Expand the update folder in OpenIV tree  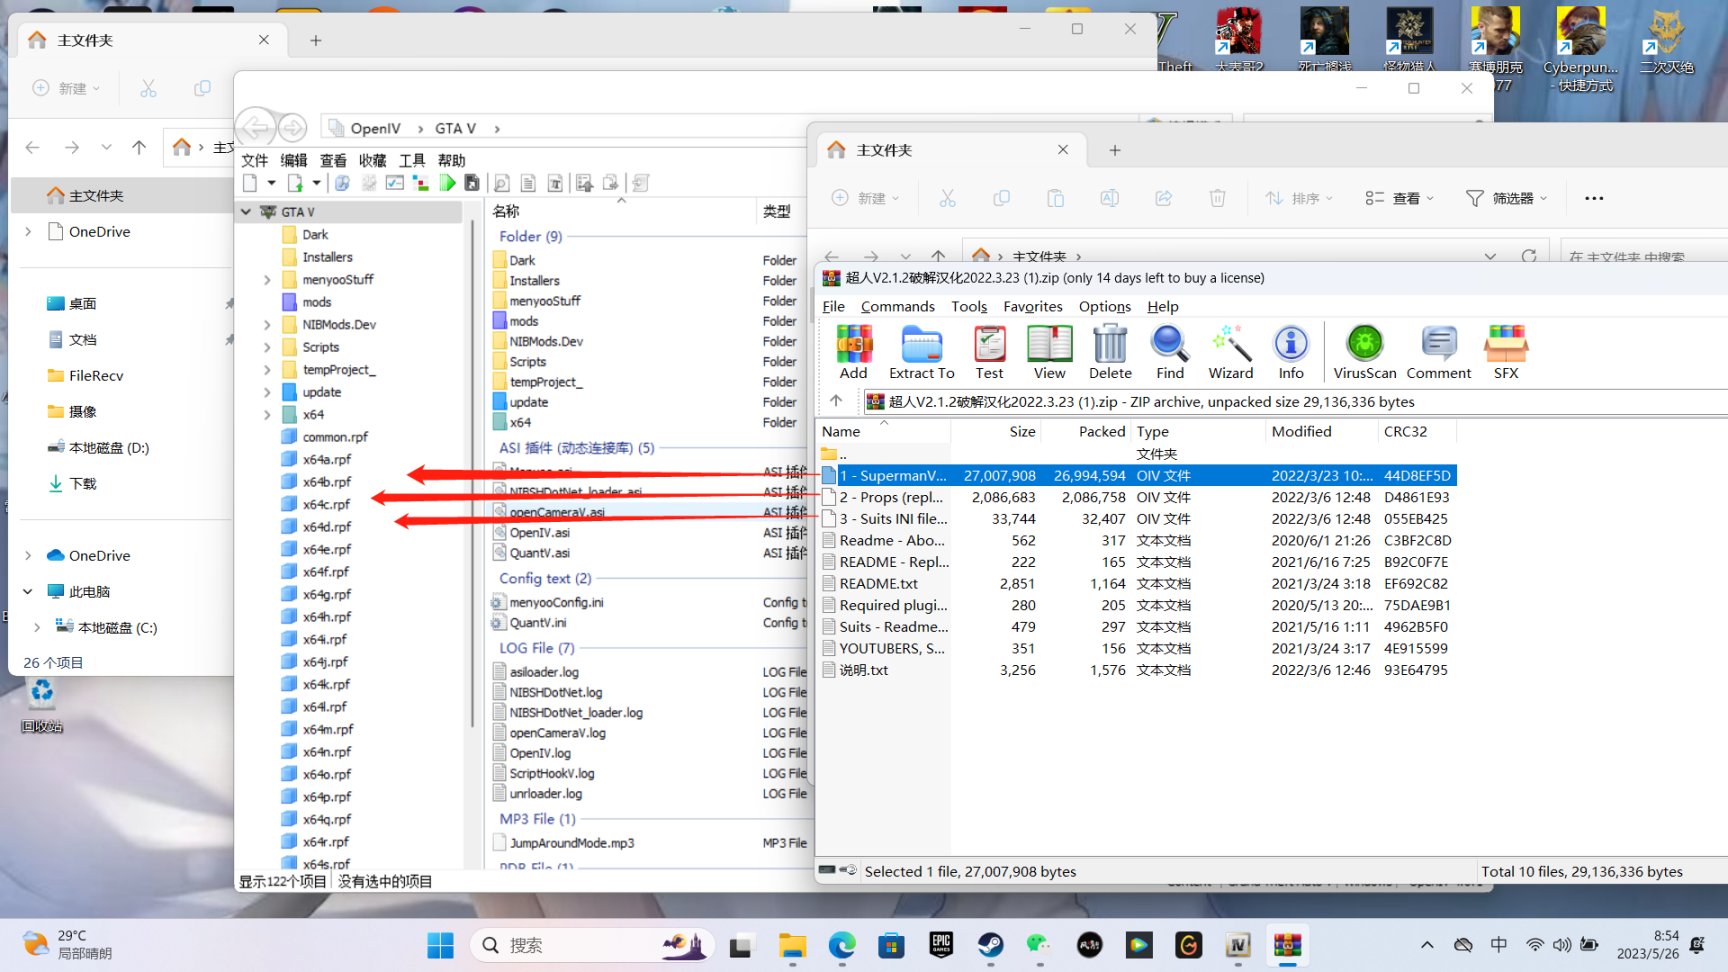[x=267, y=392]
